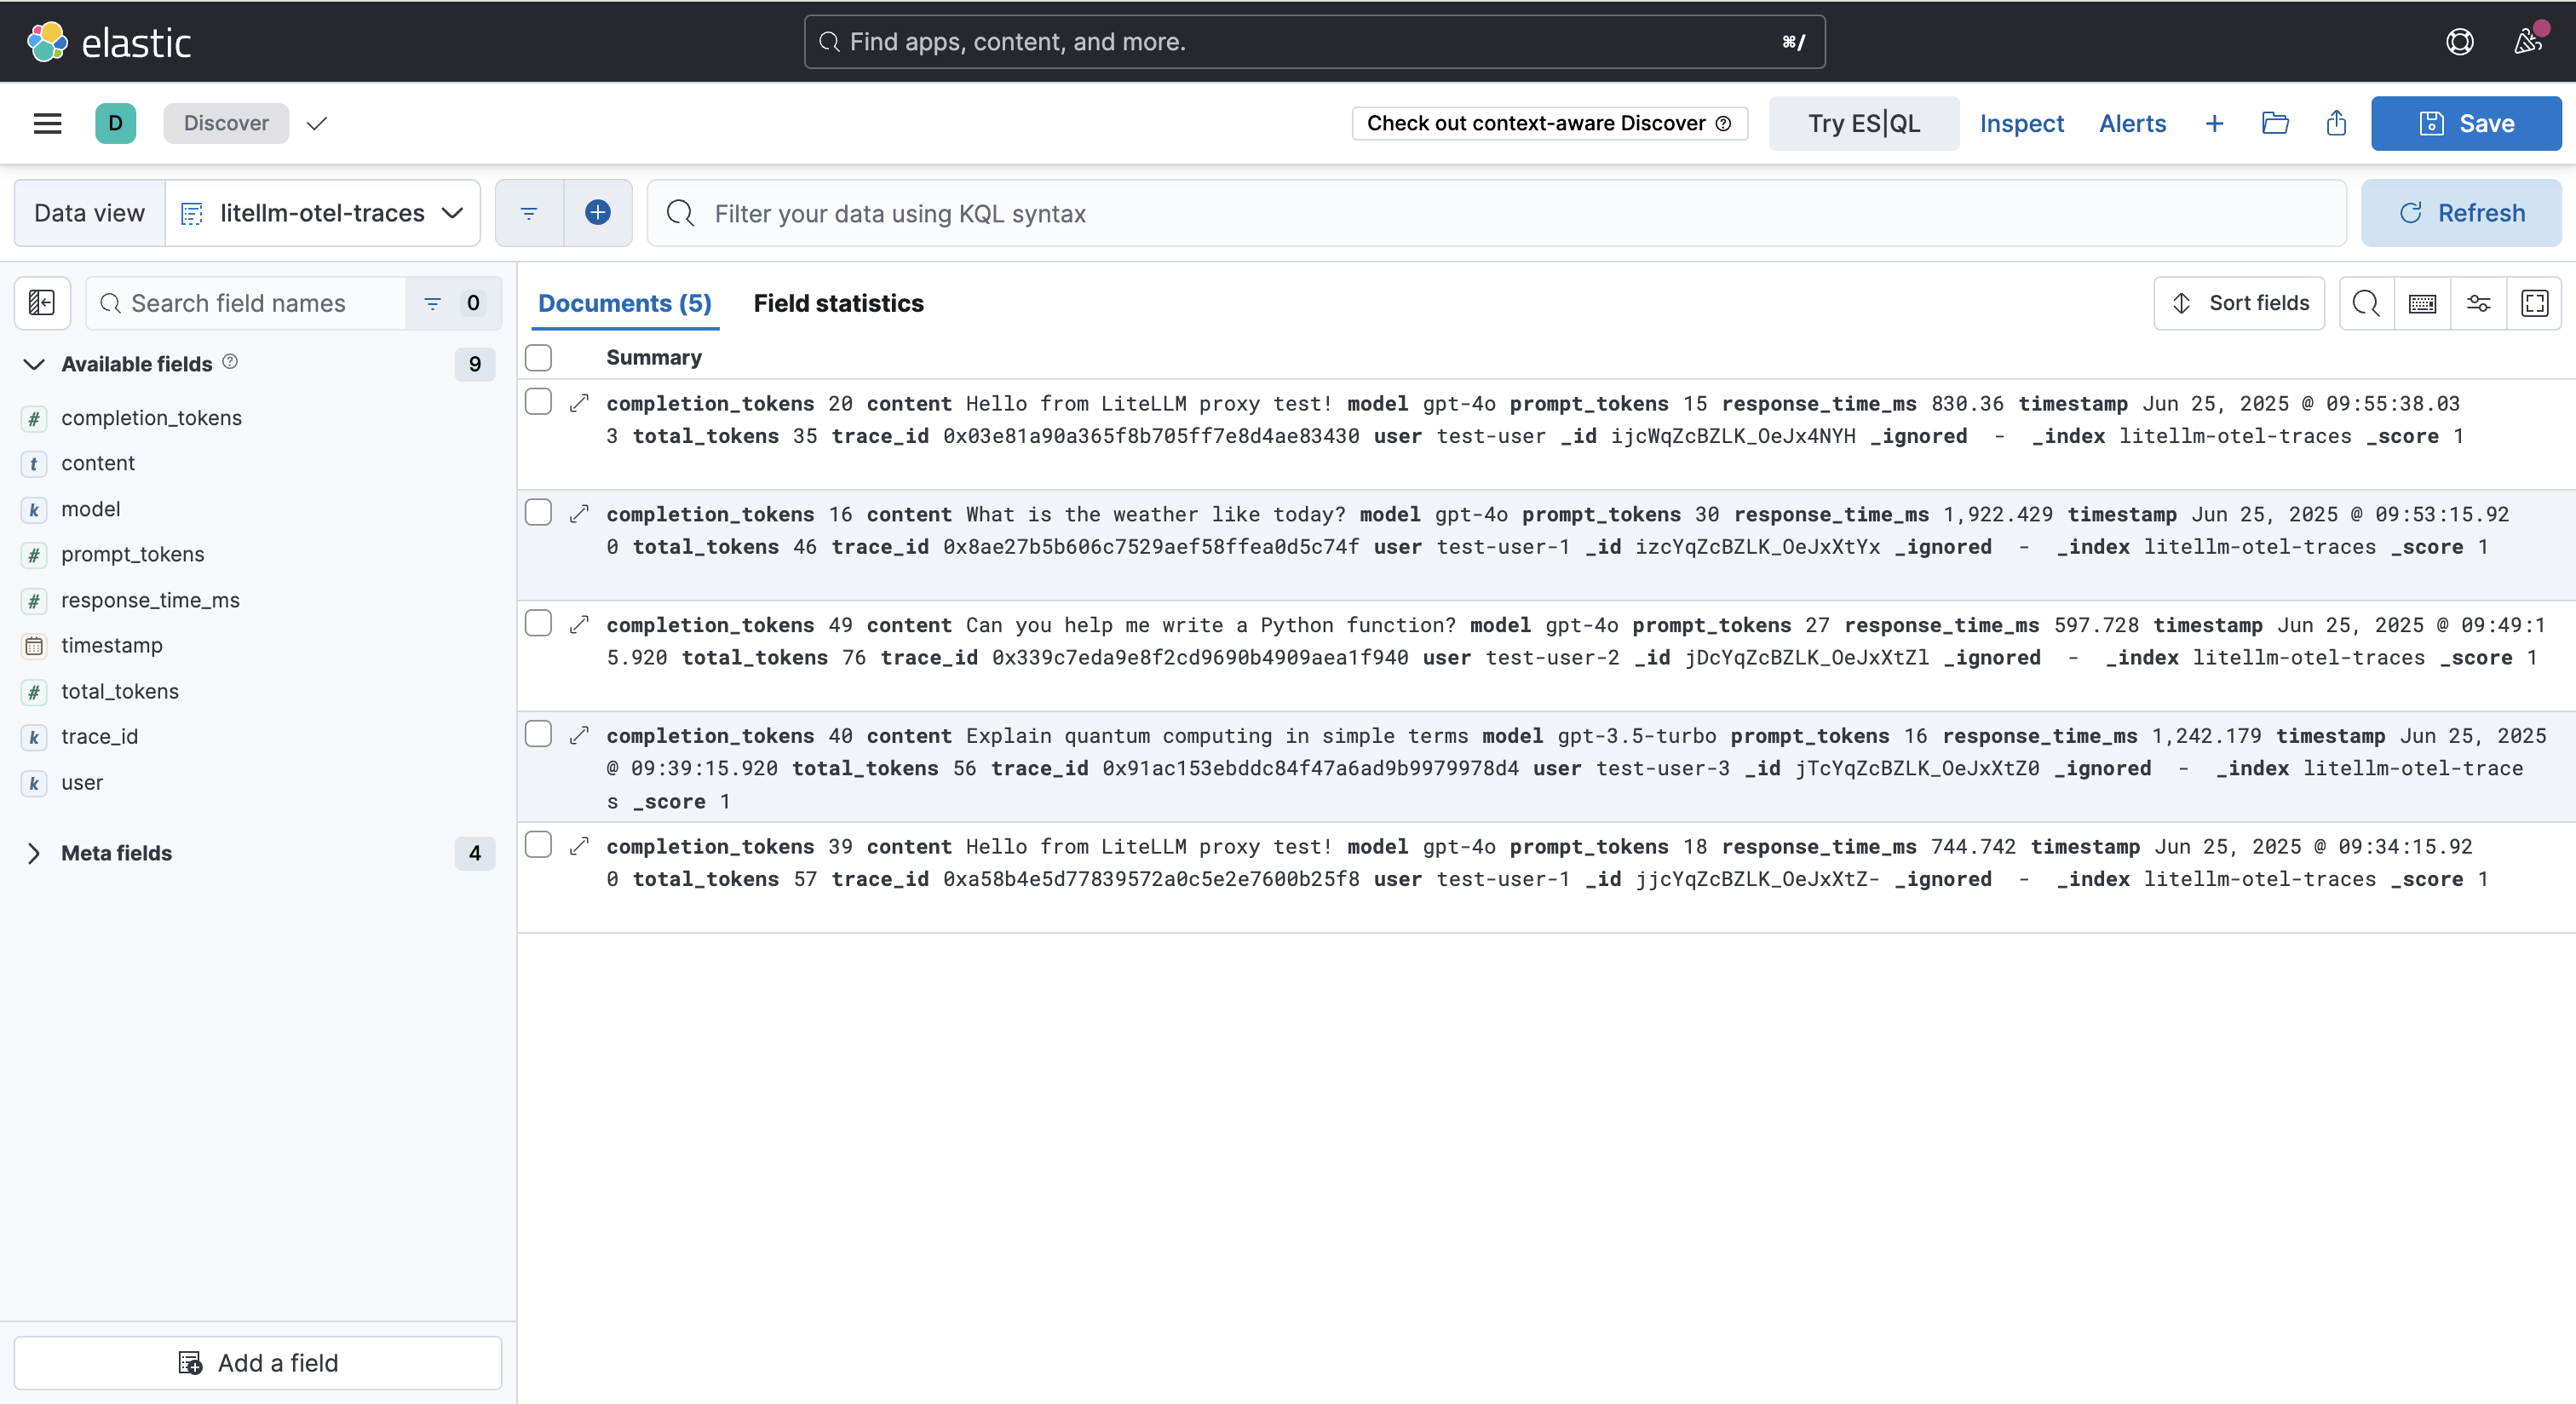Image resolution: width=2576 pixels, height=1404 pixels.
Task: Click the Try ES|QL button
Action: coord(1863,123)
